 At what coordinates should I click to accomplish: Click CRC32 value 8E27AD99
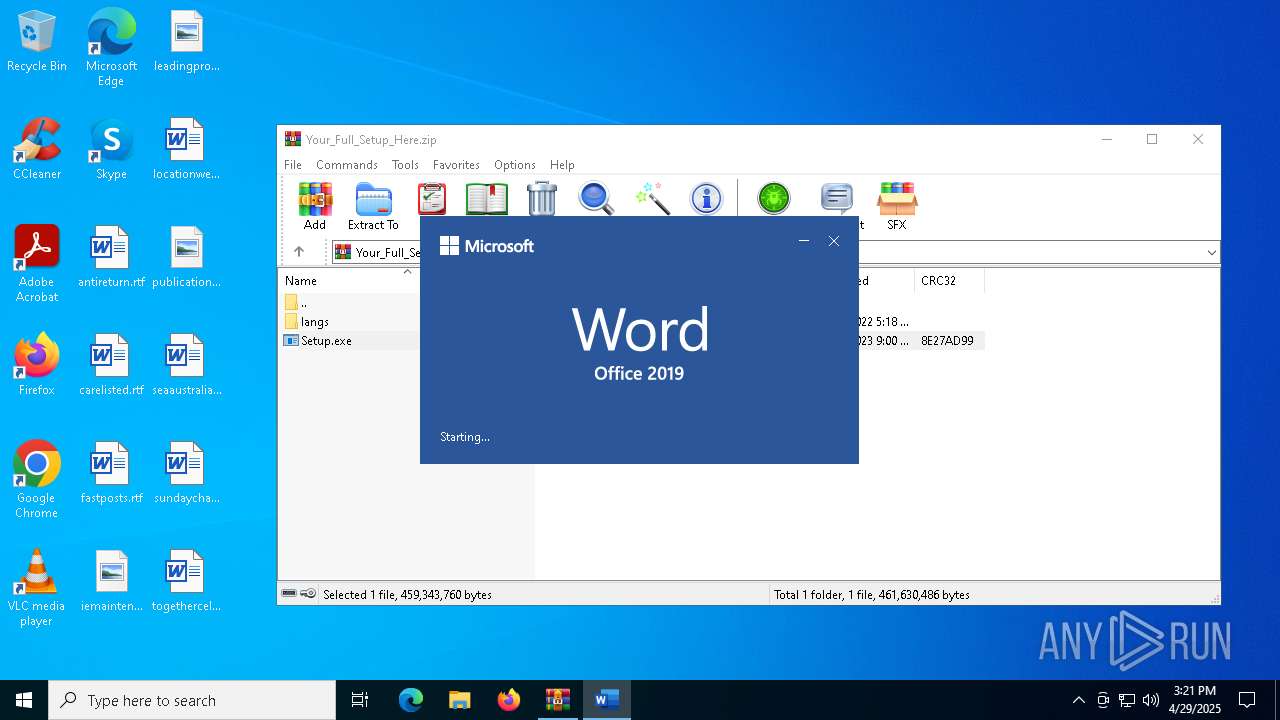(x=947, y=341)
